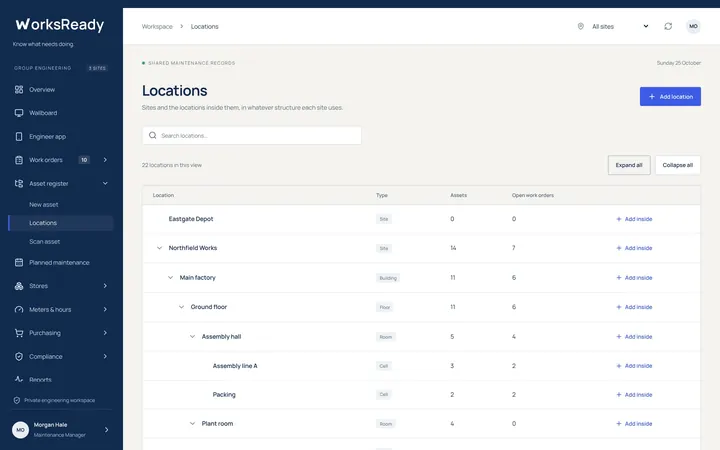Click the Compliance shield icon
Image resolution: width=720 pixels, height=450 pixels.
(19, 356)
